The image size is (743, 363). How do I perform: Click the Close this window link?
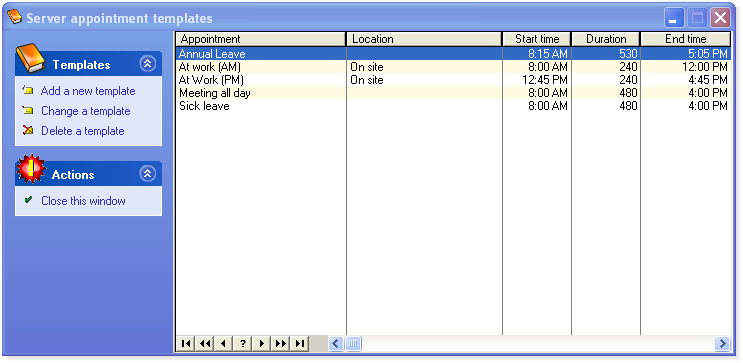pos(83,200)
